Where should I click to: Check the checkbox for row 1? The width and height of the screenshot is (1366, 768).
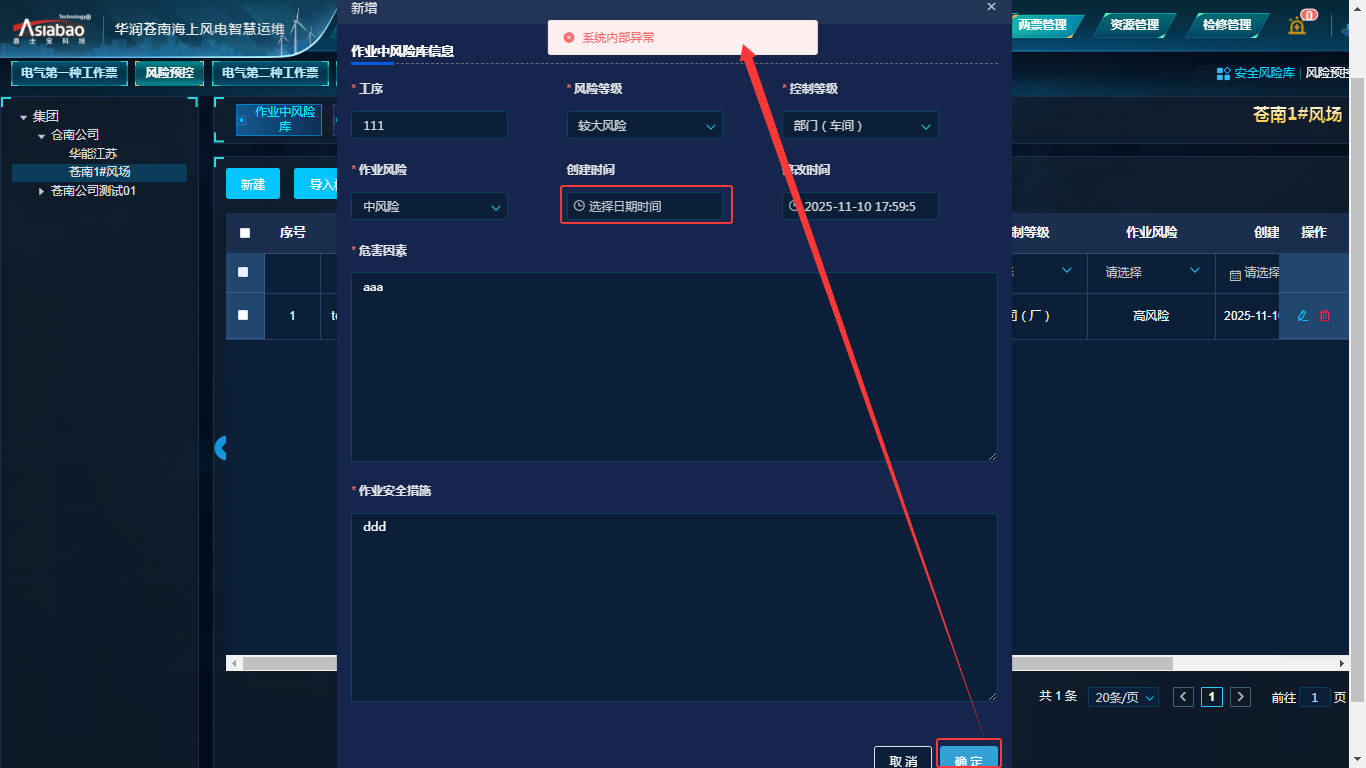tap(243, 315)
